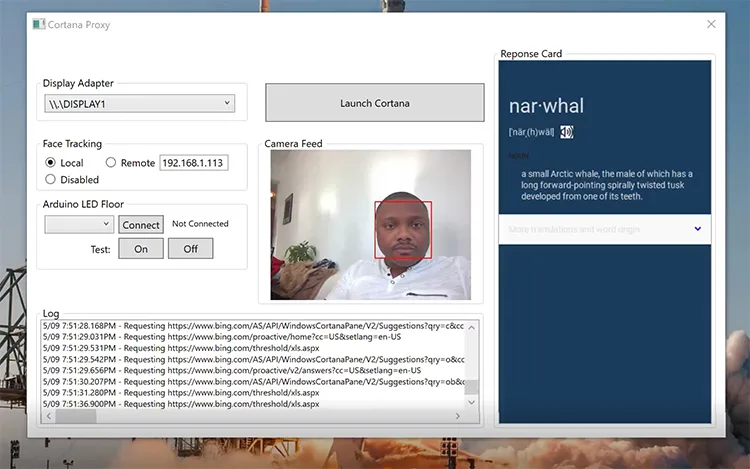Viewport: 750px width, 469px height.
Task: Click log entry at 7:51:29.542PM
Action: (253, 359)
